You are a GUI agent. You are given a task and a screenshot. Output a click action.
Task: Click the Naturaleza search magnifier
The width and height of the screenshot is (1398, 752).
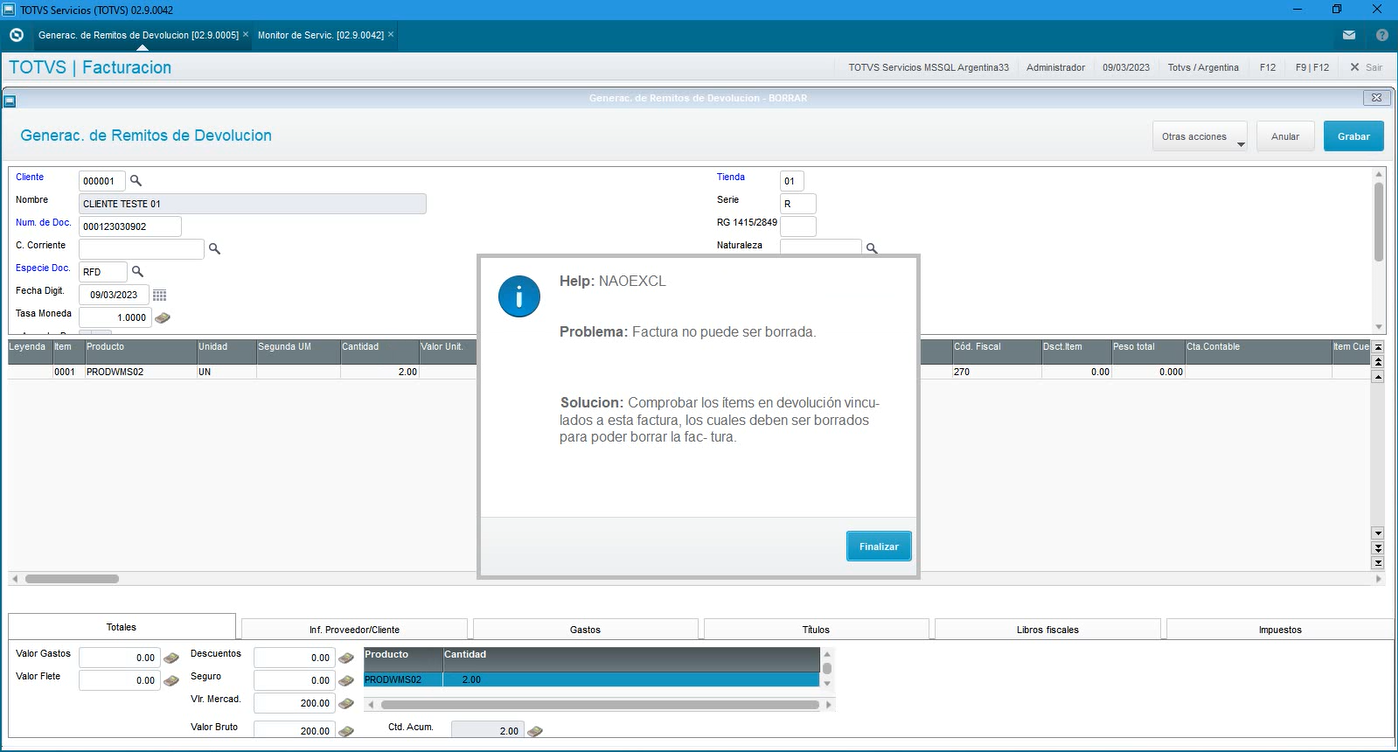coord(871,248)
